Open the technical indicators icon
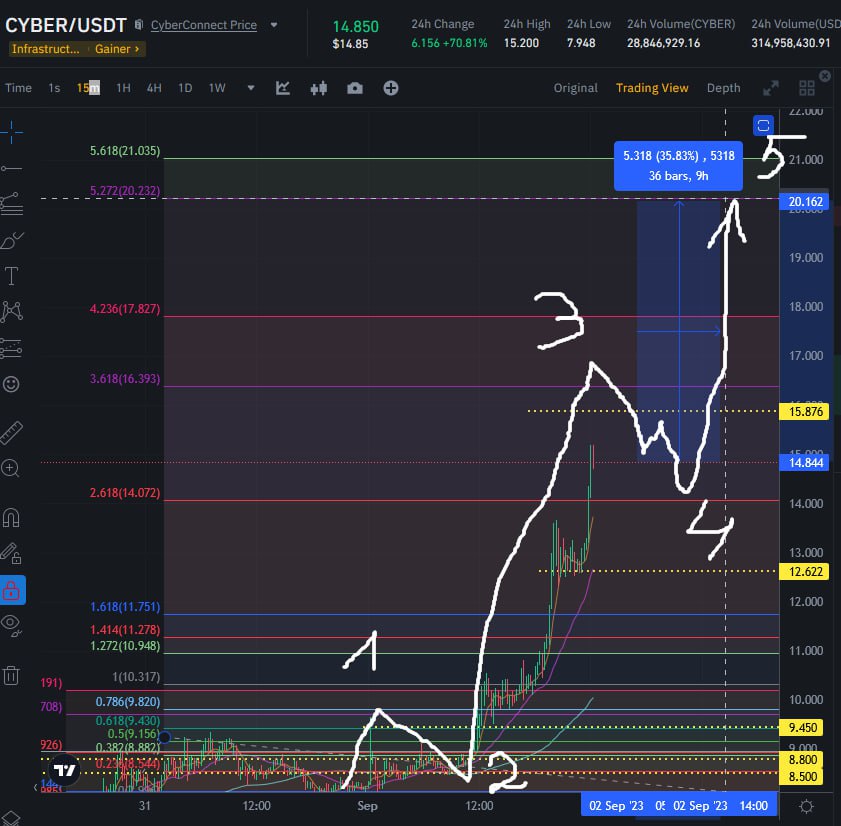The image size is (841, 826). (283, 88)
